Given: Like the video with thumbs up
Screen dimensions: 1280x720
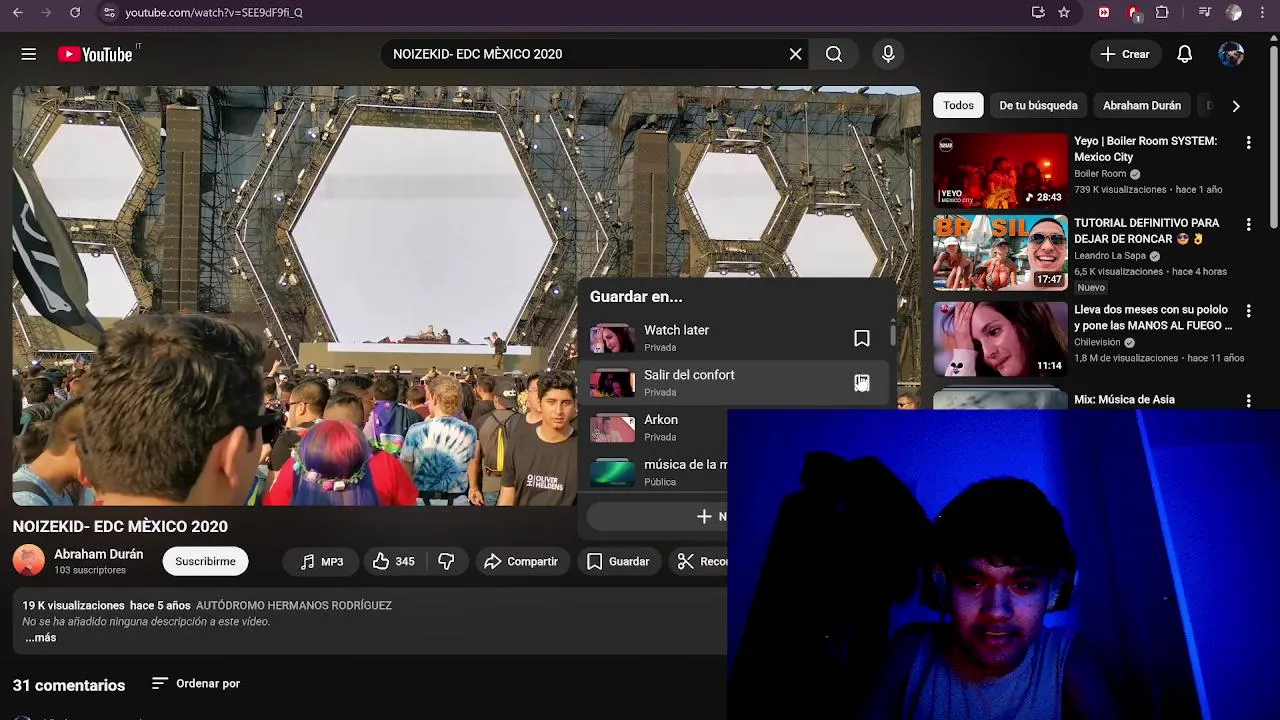Looking at the screenshot, I should (x=394, y=561).
